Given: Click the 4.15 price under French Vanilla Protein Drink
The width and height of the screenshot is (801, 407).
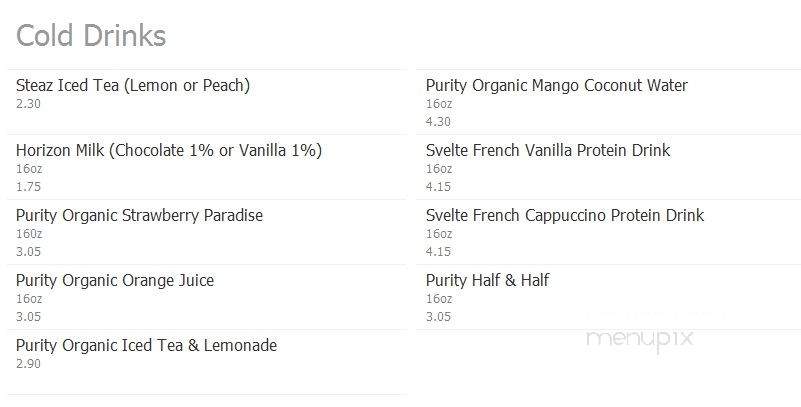Looking at the screenshot, I should tap(438, 187).
